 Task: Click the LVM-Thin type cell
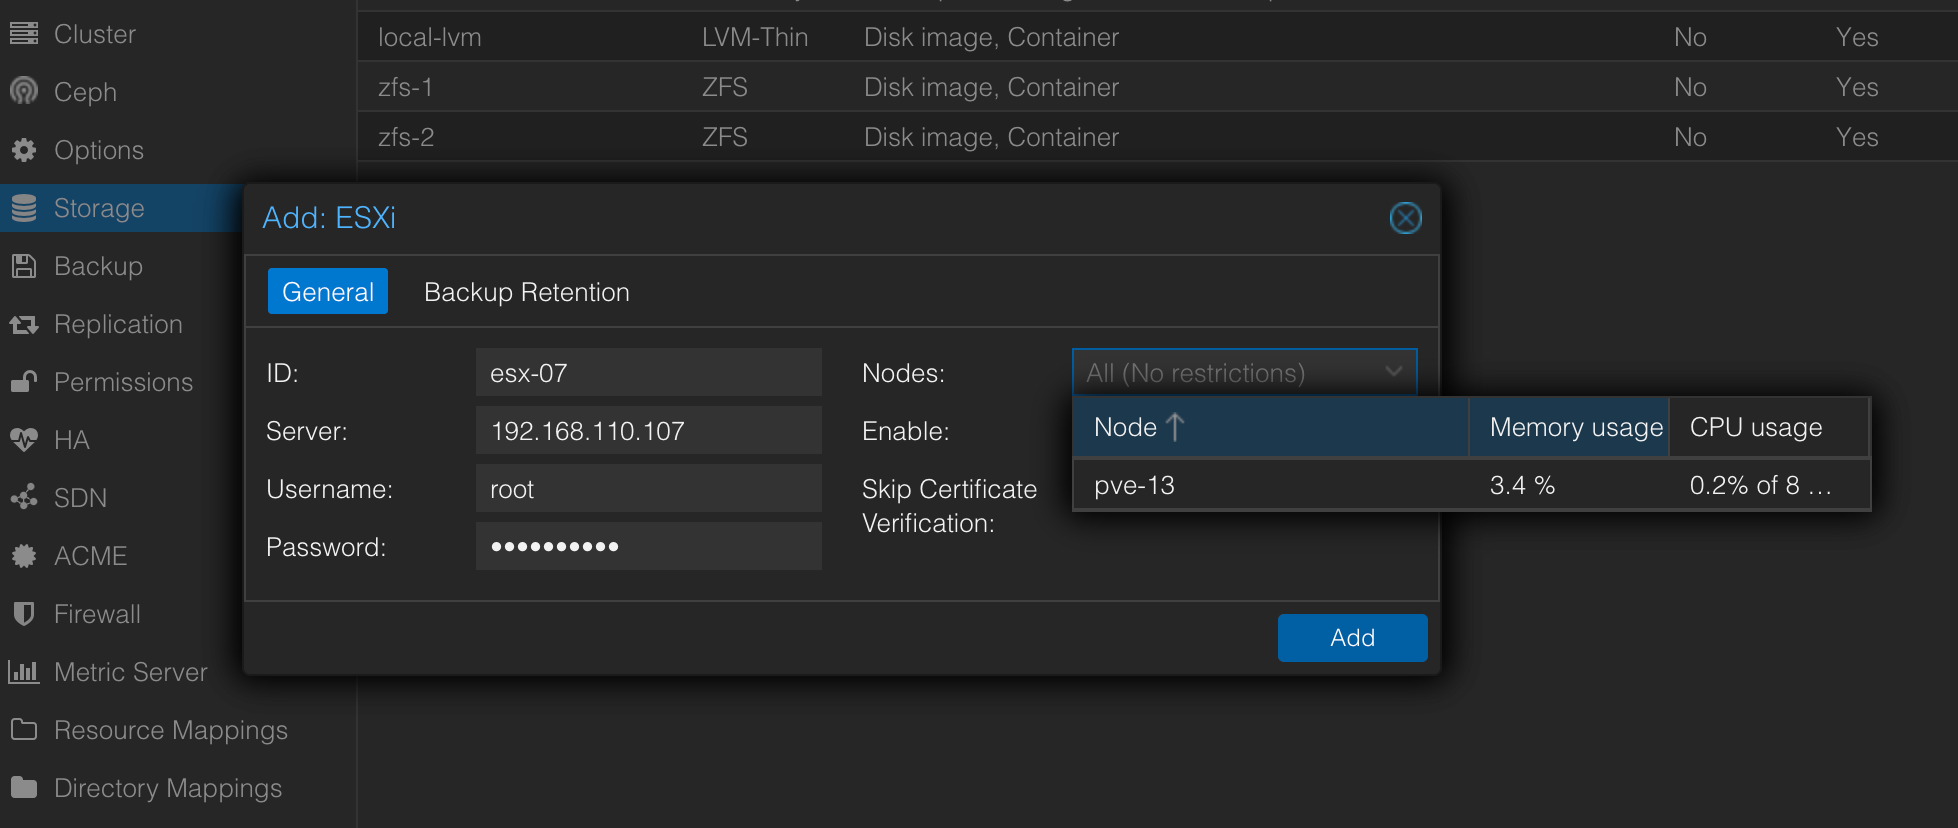[x=755, y=37]
